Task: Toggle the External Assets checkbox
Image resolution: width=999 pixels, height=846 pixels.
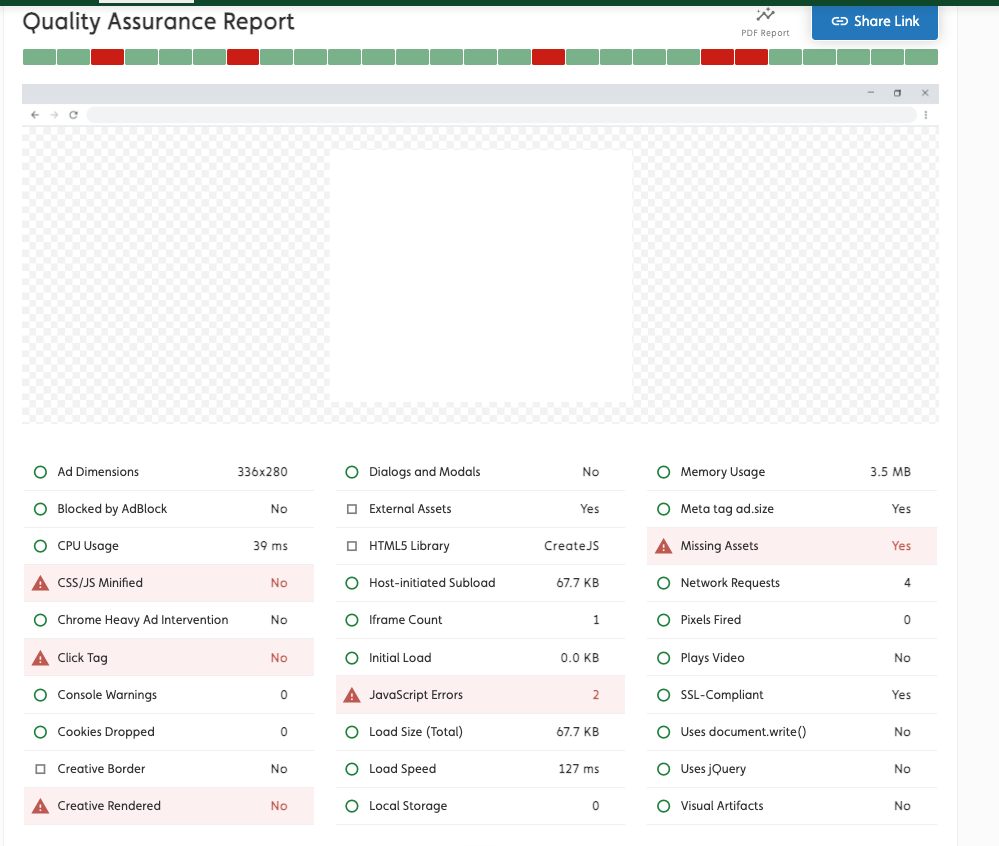Action: tap(351, 508)
